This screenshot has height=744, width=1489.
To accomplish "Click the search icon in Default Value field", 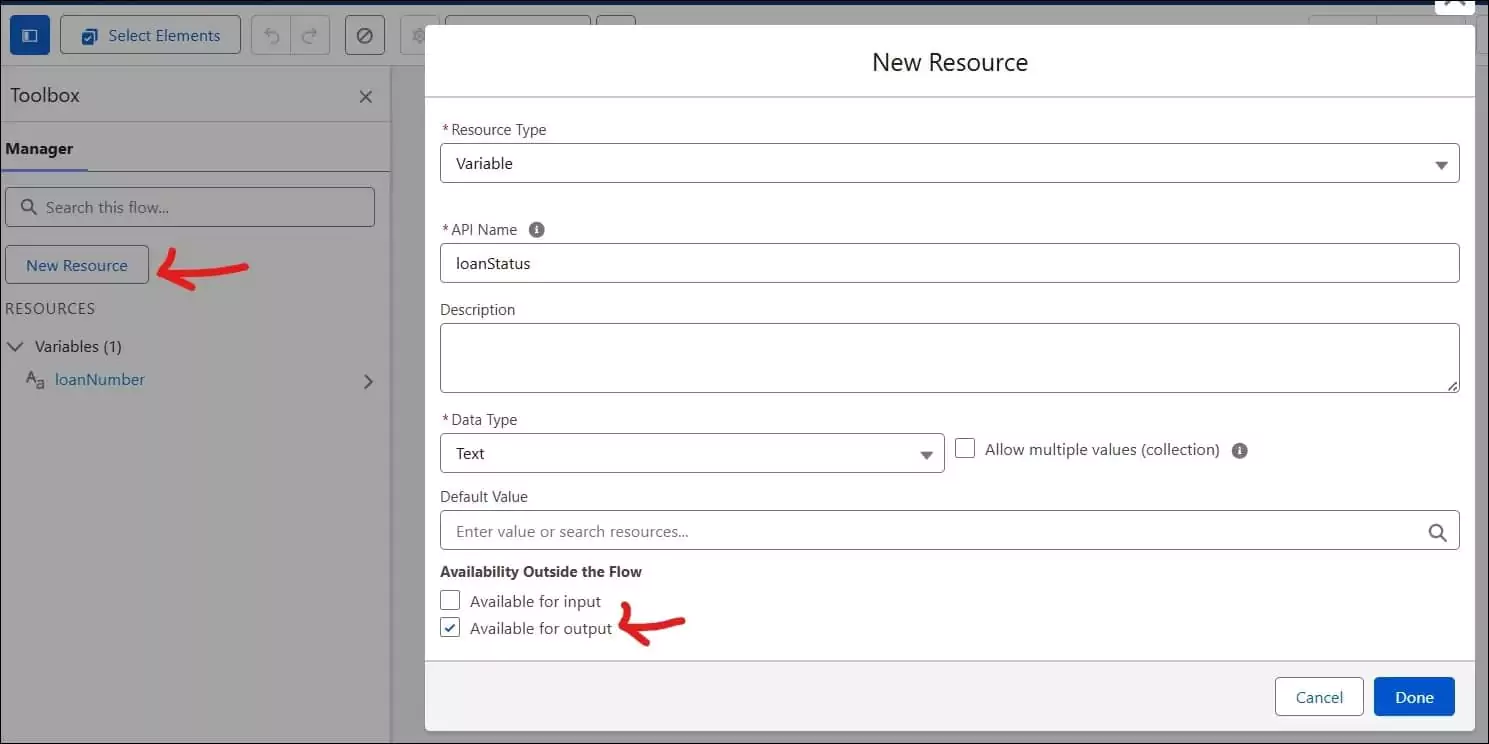I will 1438,531.
